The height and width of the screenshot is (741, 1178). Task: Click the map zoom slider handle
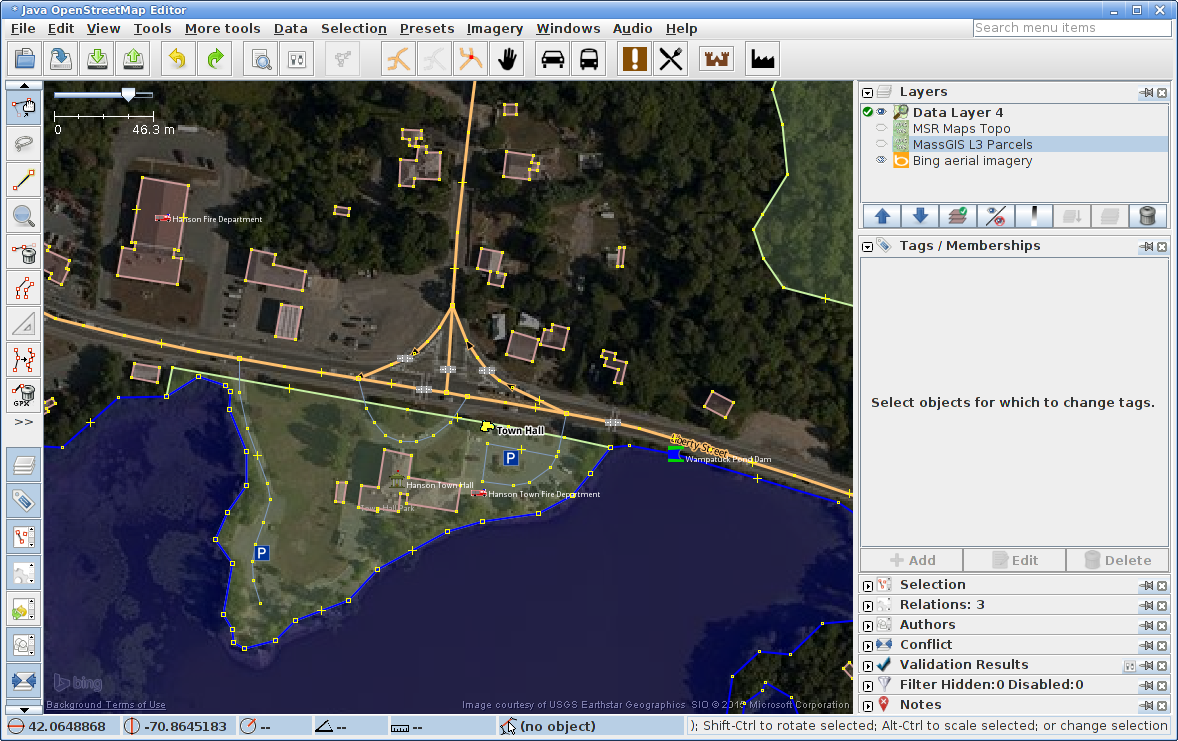[128, 94]
